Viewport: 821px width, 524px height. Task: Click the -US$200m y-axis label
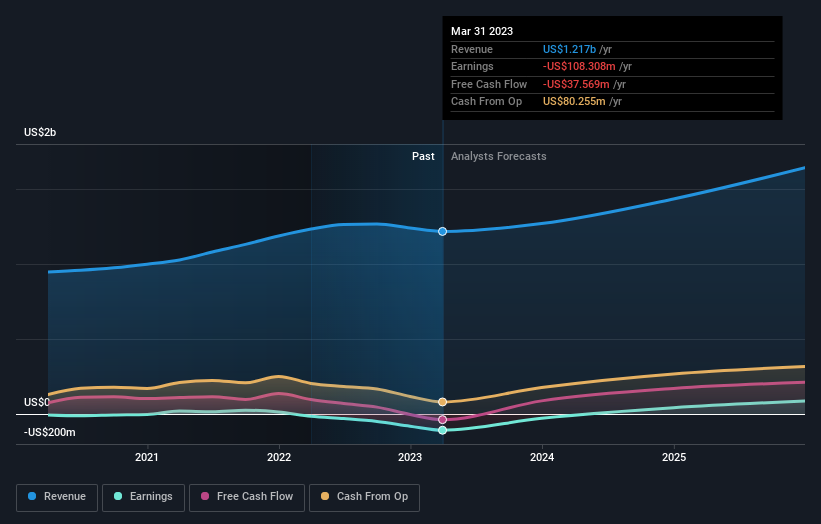pyautogui.click(x=50, y=432)
